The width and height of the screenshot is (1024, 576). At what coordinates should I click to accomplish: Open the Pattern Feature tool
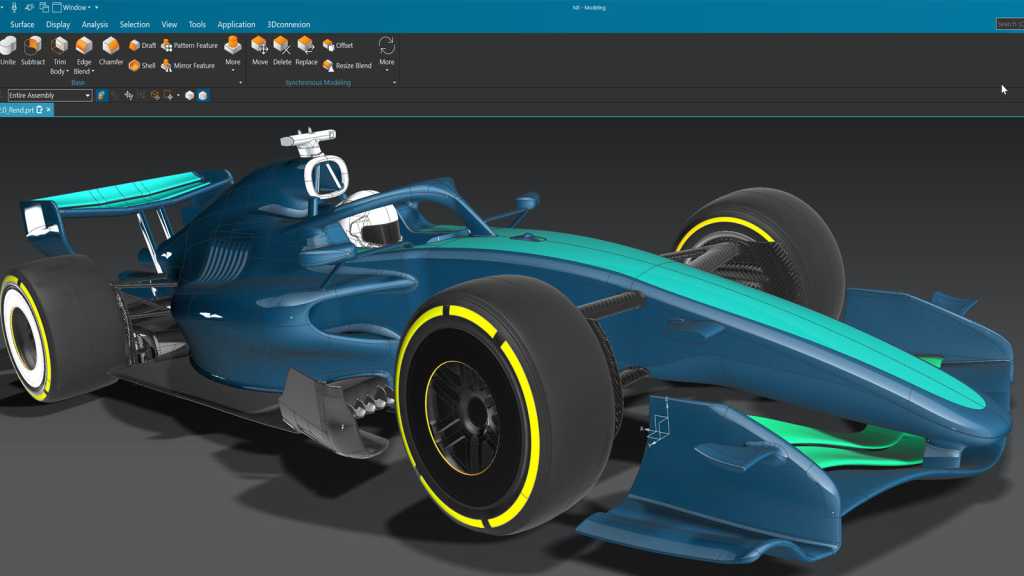[188, 46]
